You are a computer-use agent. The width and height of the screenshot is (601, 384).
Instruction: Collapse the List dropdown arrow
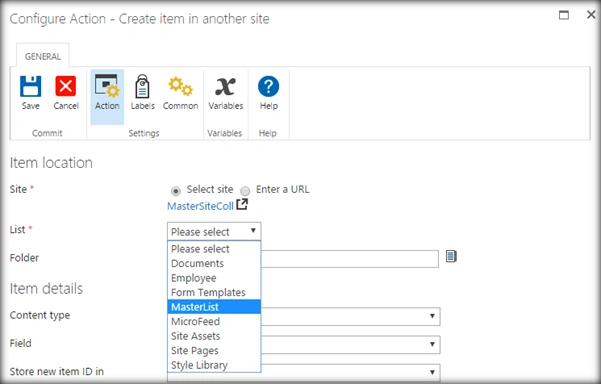(253, 231)
